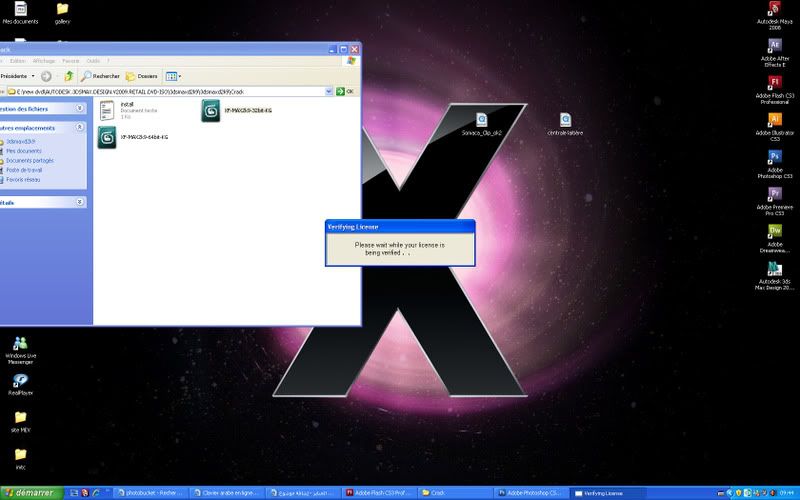
Task: Click the Rechercher search toolbar button
Action: pyautogui.click(x=100, y=76)
